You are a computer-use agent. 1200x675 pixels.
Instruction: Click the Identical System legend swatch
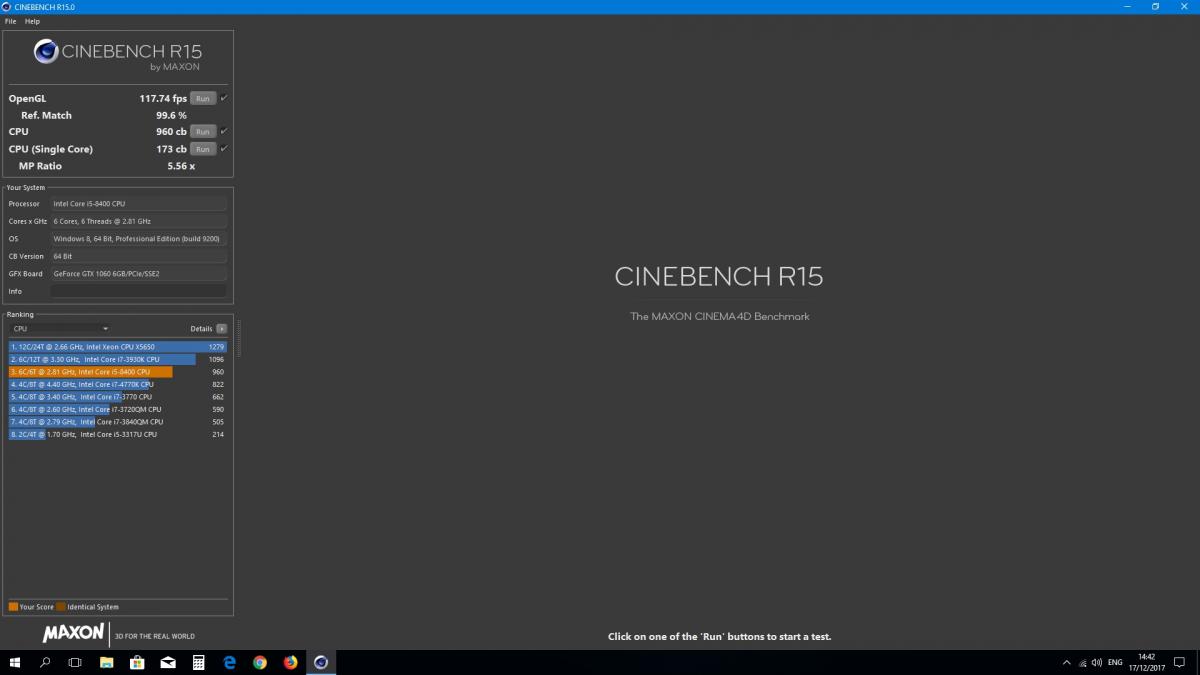pos(61,606)
